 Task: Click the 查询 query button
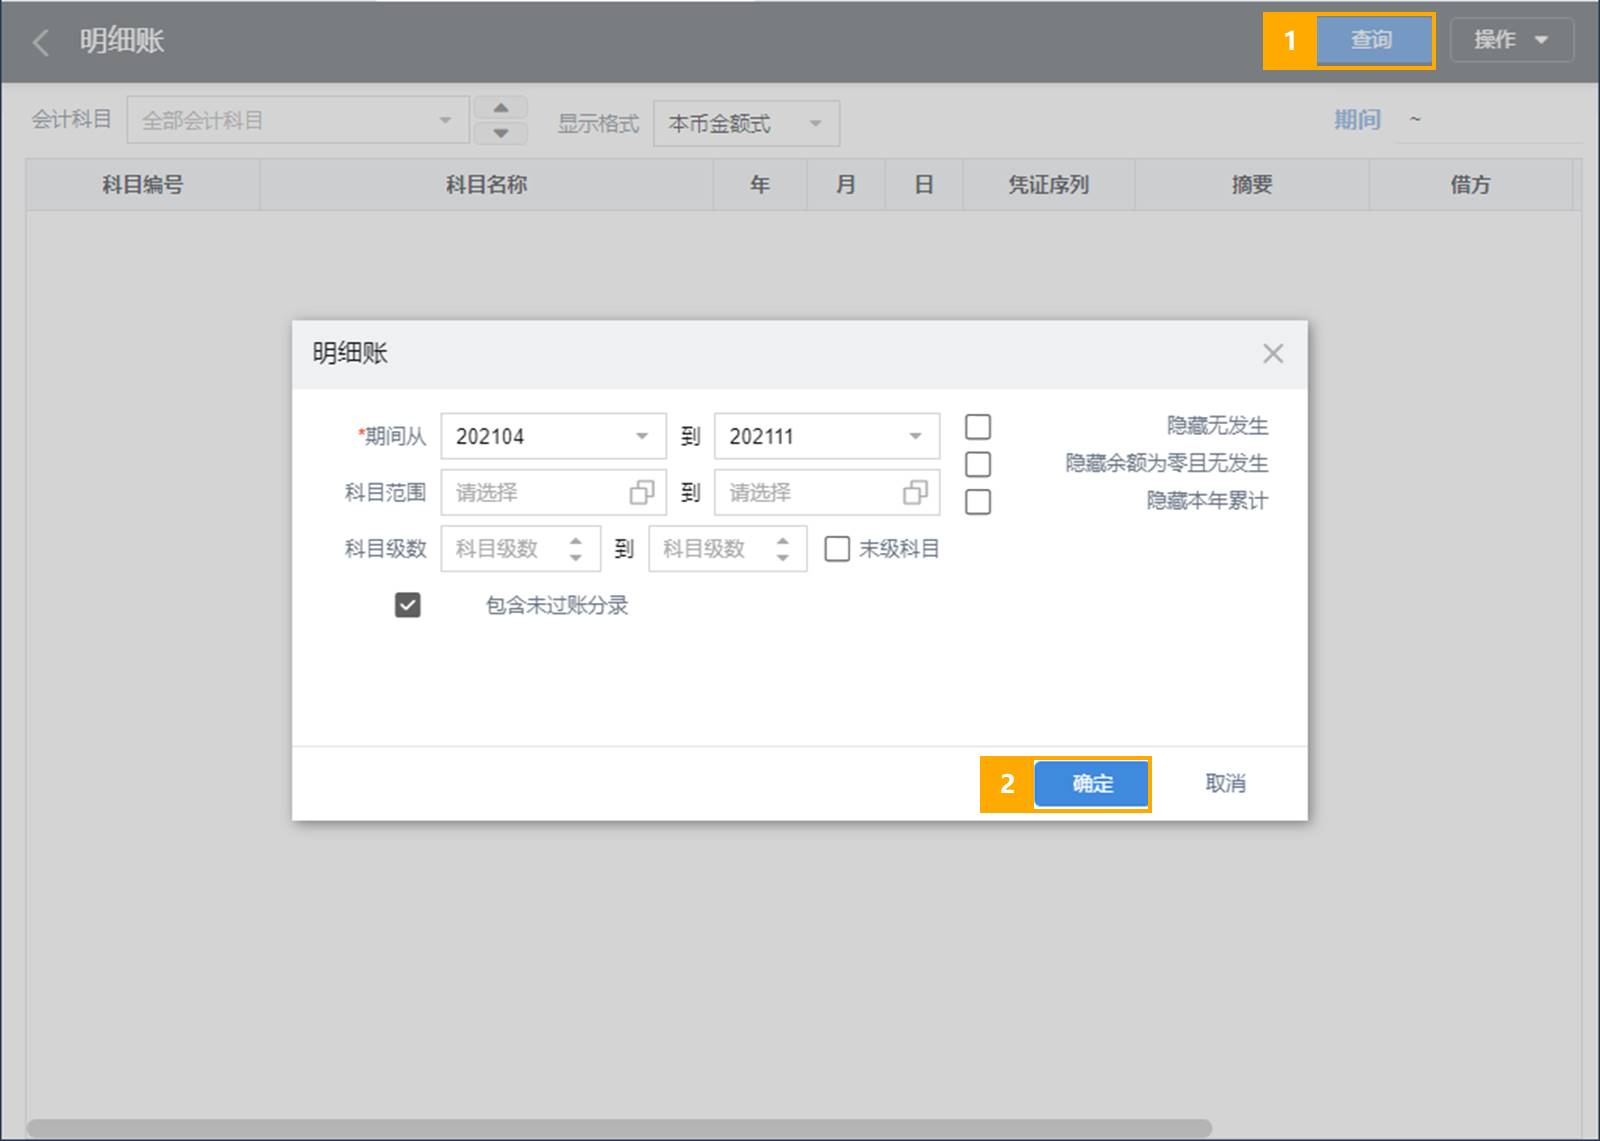[1374, 40]
